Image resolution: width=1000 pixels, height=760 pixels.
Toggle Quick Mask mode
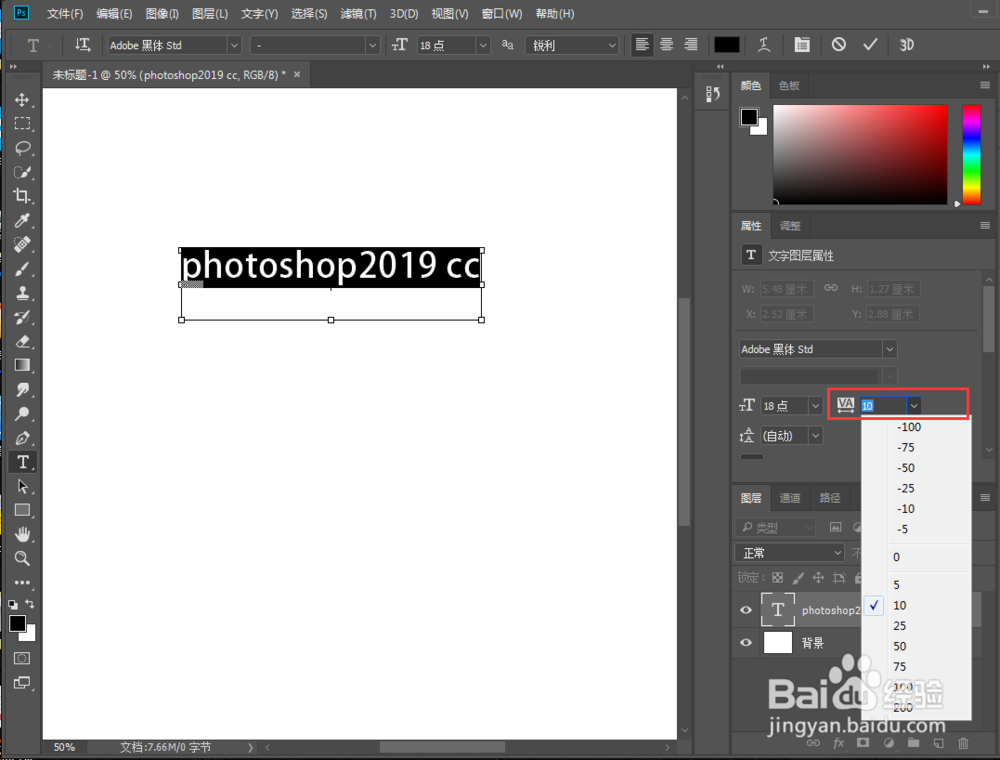[x=22, y=658]
